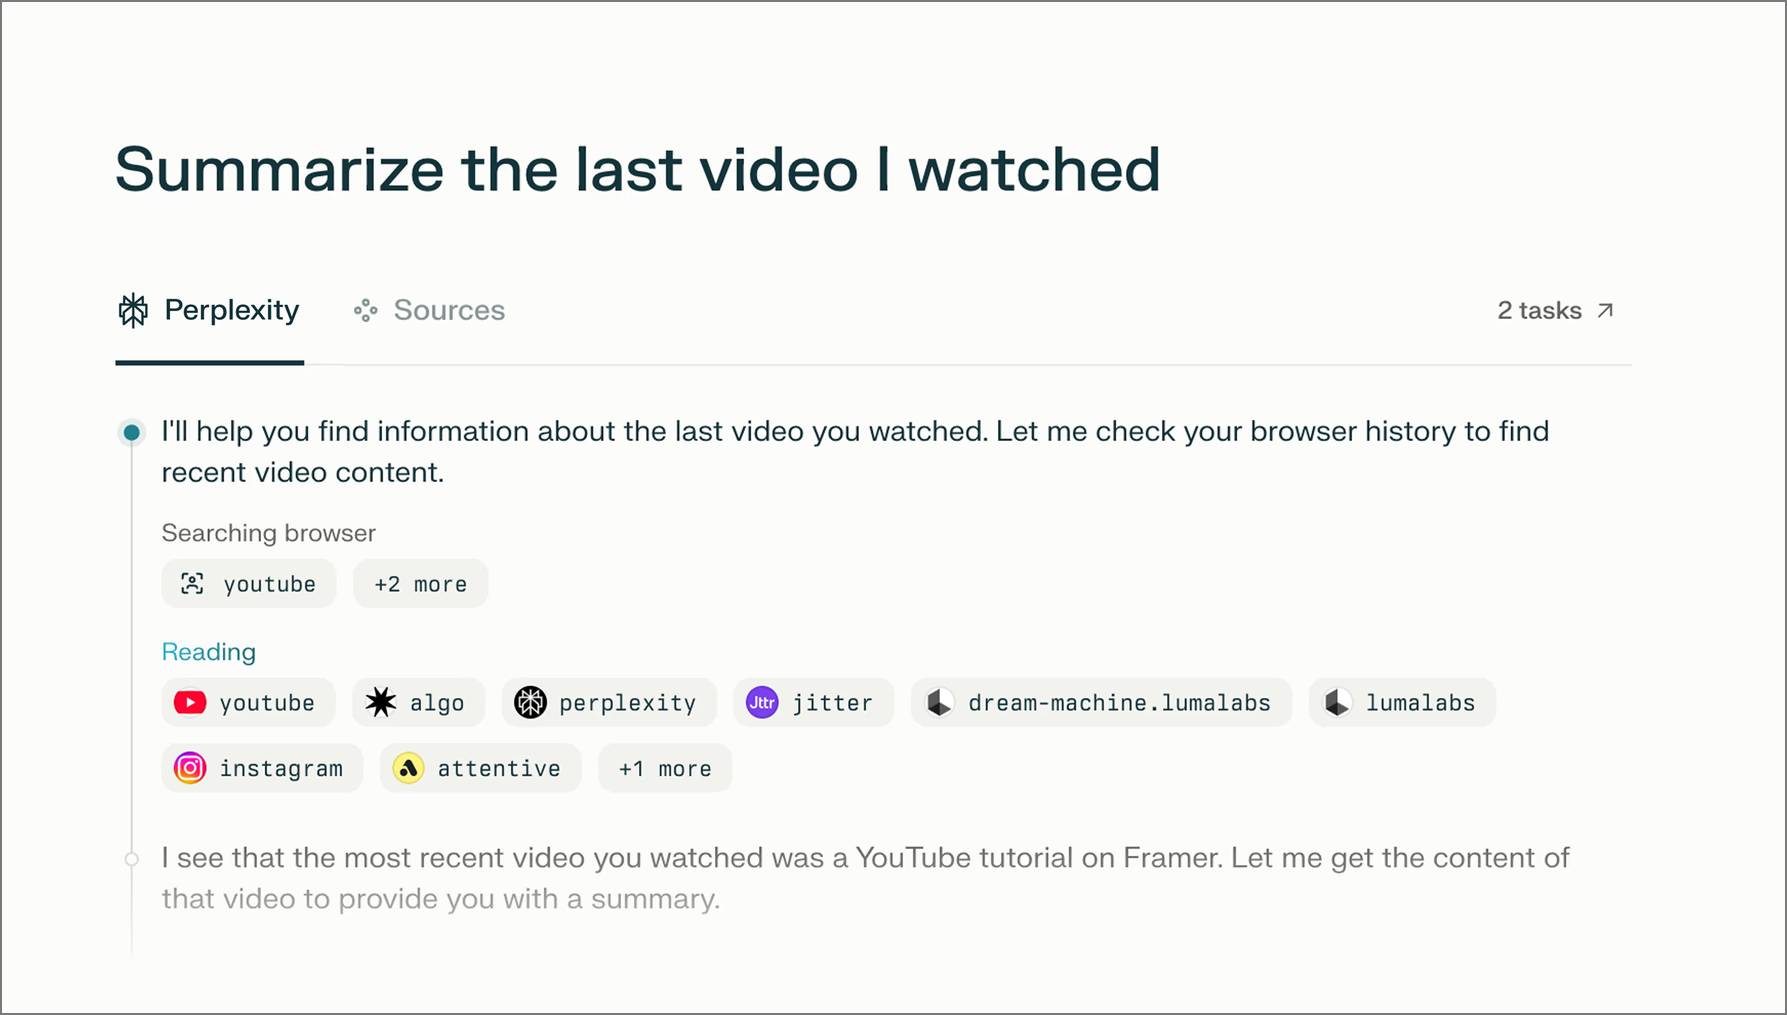Screen dimensions: 1787x1015
Task: Expand the '+1 more' reading chip
Action: pos(664,768)
